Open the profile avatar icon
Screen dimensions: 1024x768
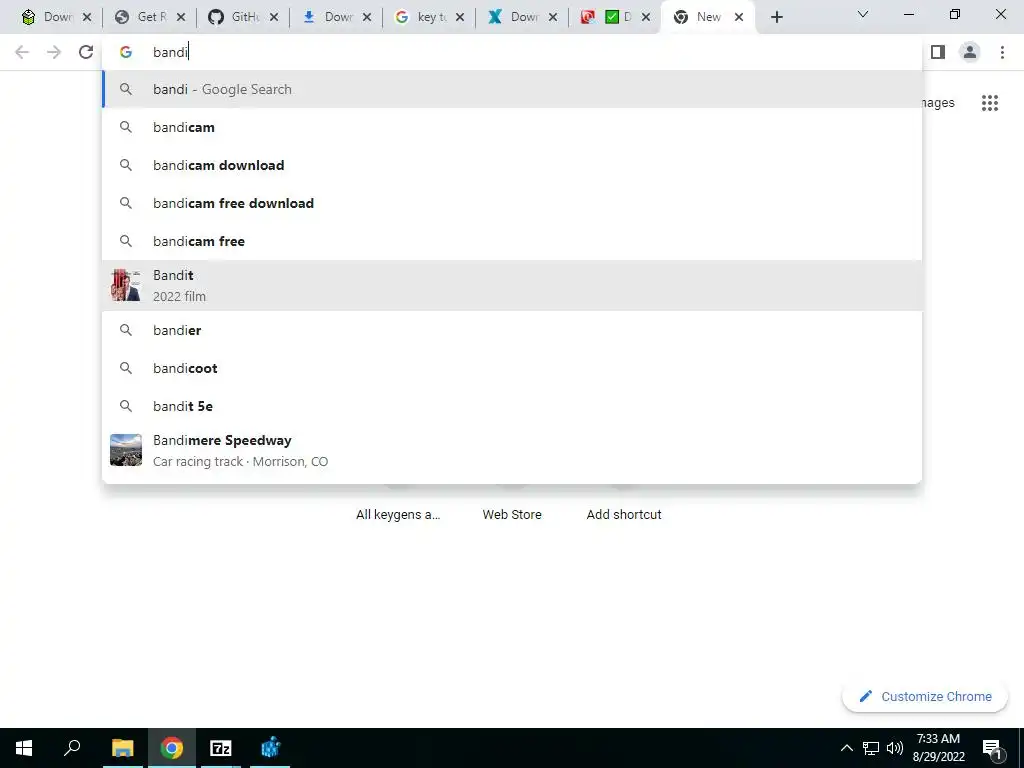(970, 52)
